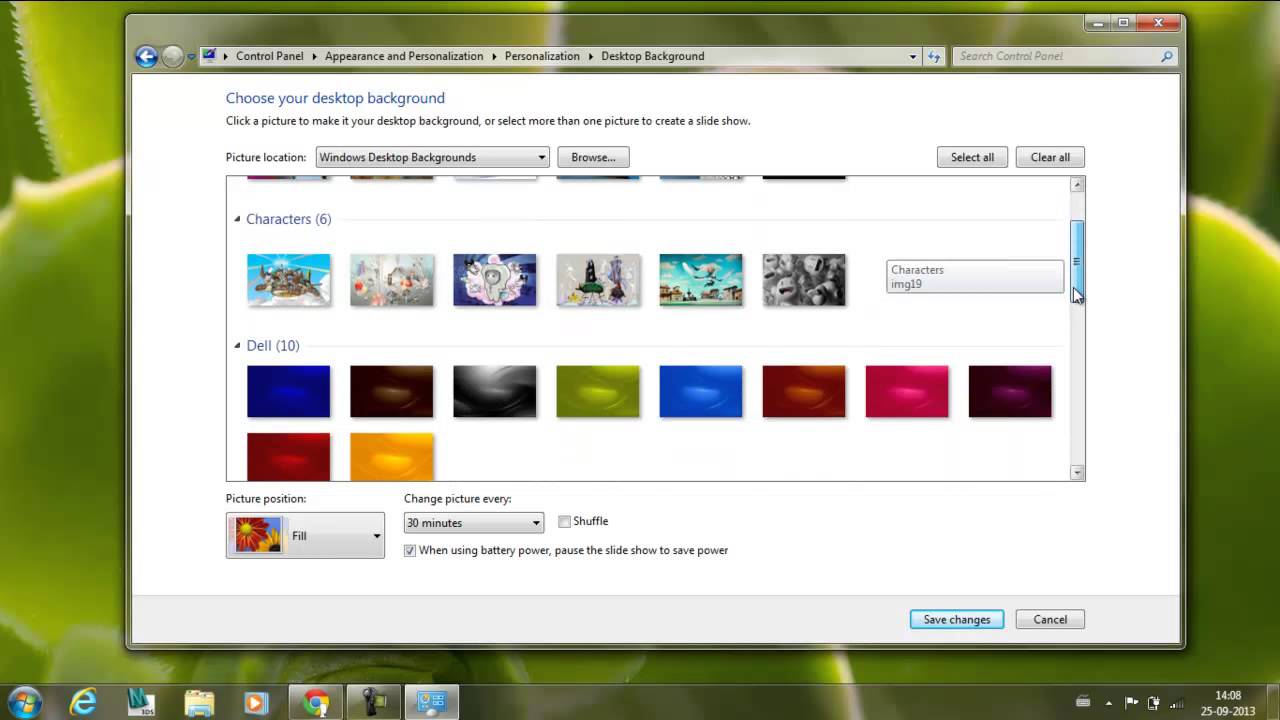Click the refresh icon beside address bar

pos(935,57)
